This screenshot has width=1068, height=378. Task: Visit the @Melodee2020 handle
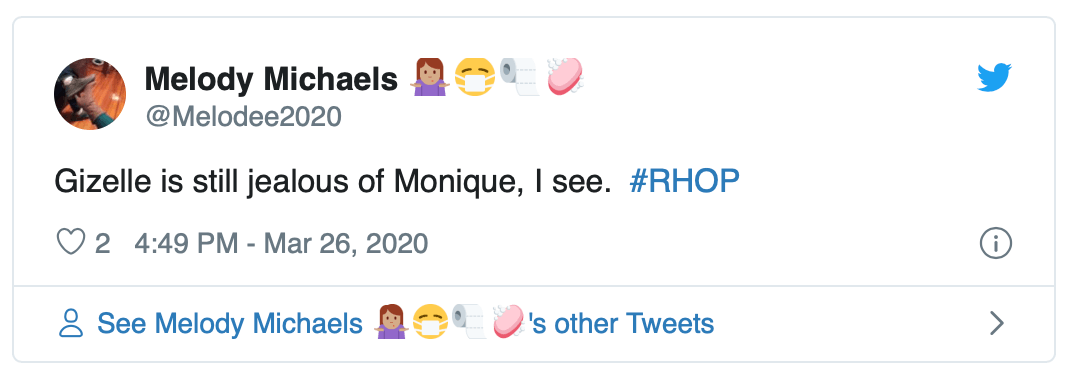click(x=243, y=116)
